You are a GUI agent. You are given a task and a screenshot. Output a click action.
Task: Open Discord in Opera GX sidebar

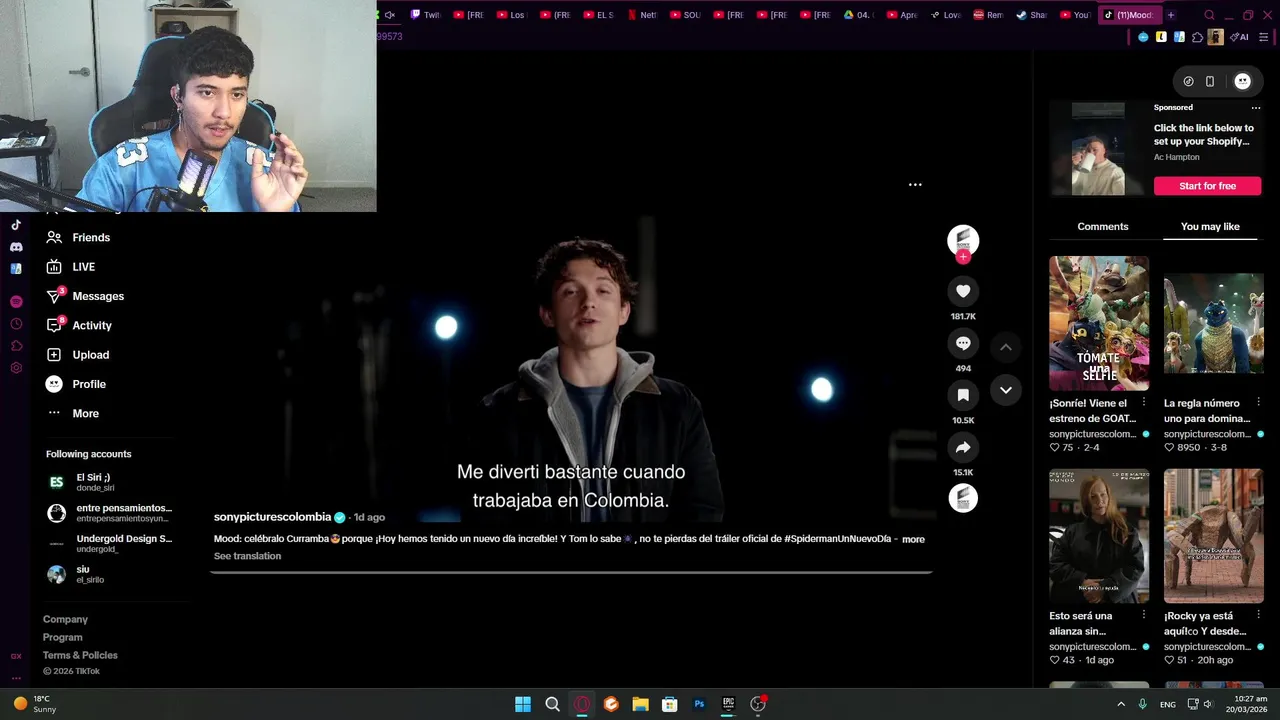pyautogui.click(x=16, y=247)
